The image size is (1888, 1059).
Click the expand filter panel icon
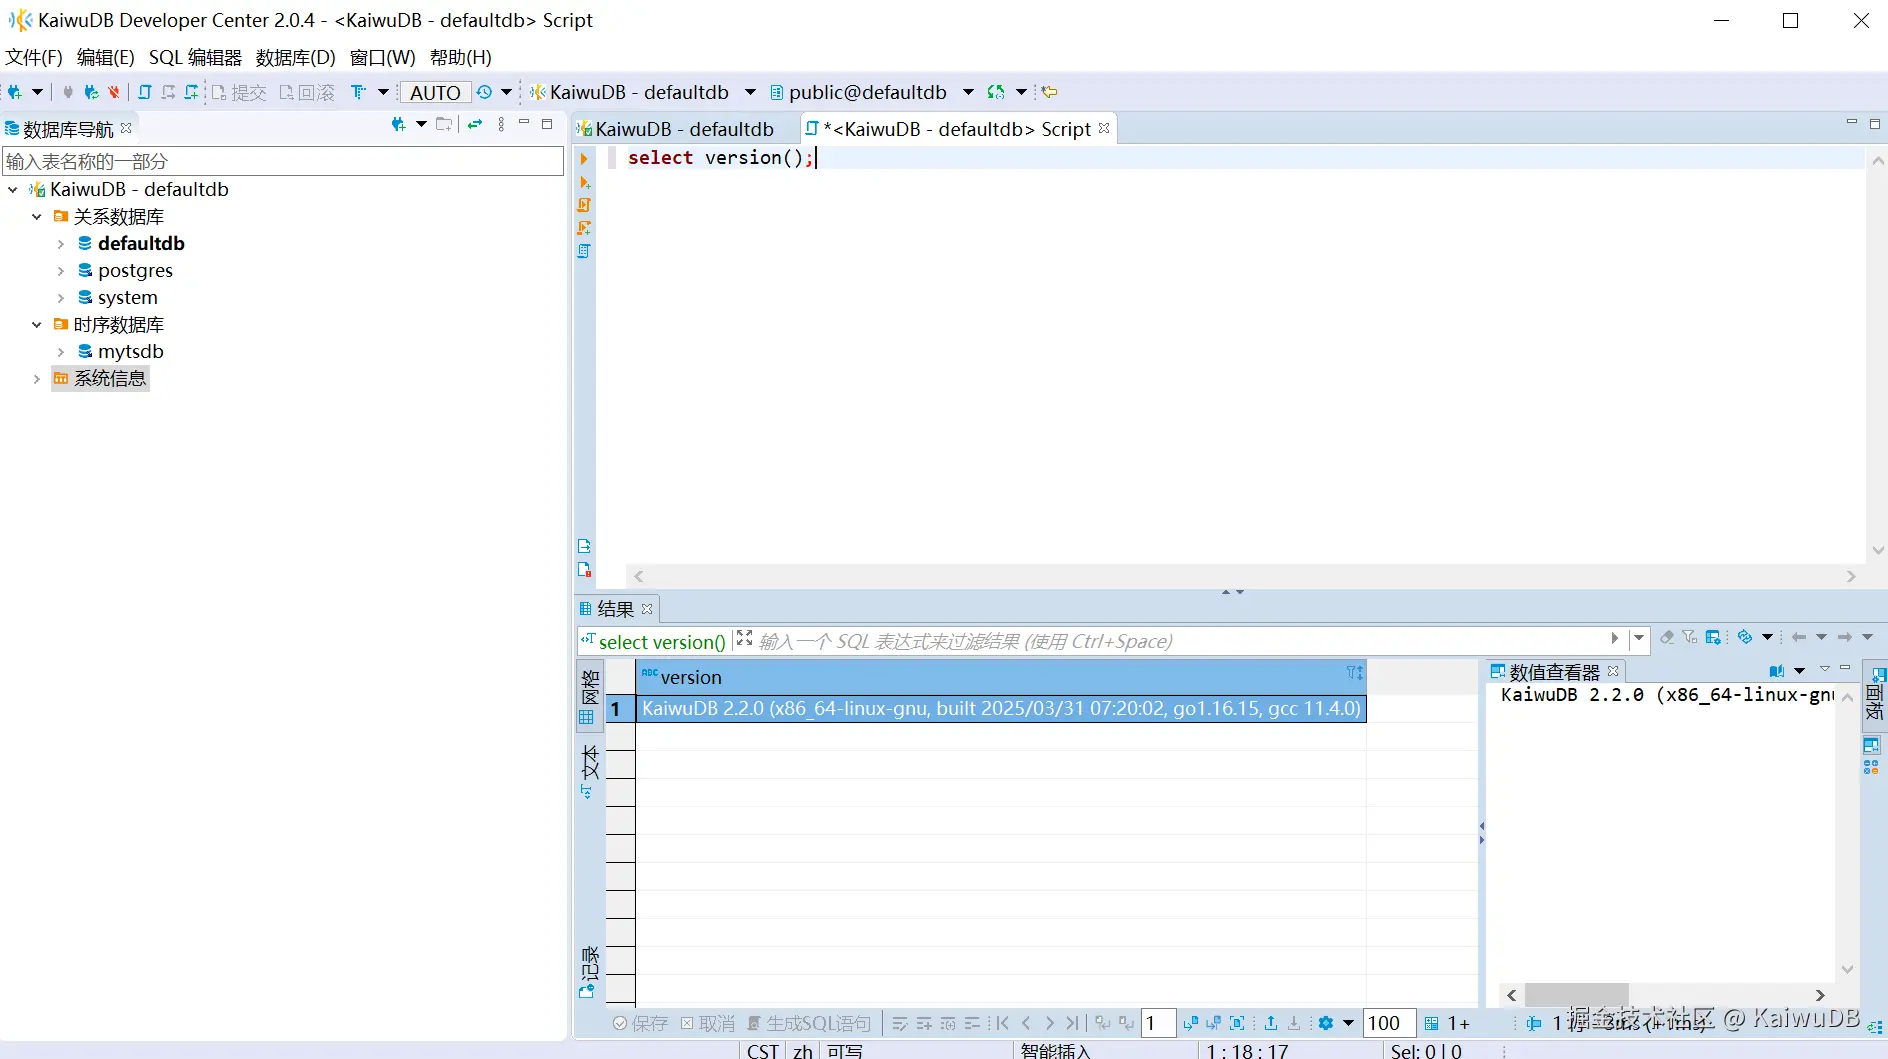click(744, 637)
